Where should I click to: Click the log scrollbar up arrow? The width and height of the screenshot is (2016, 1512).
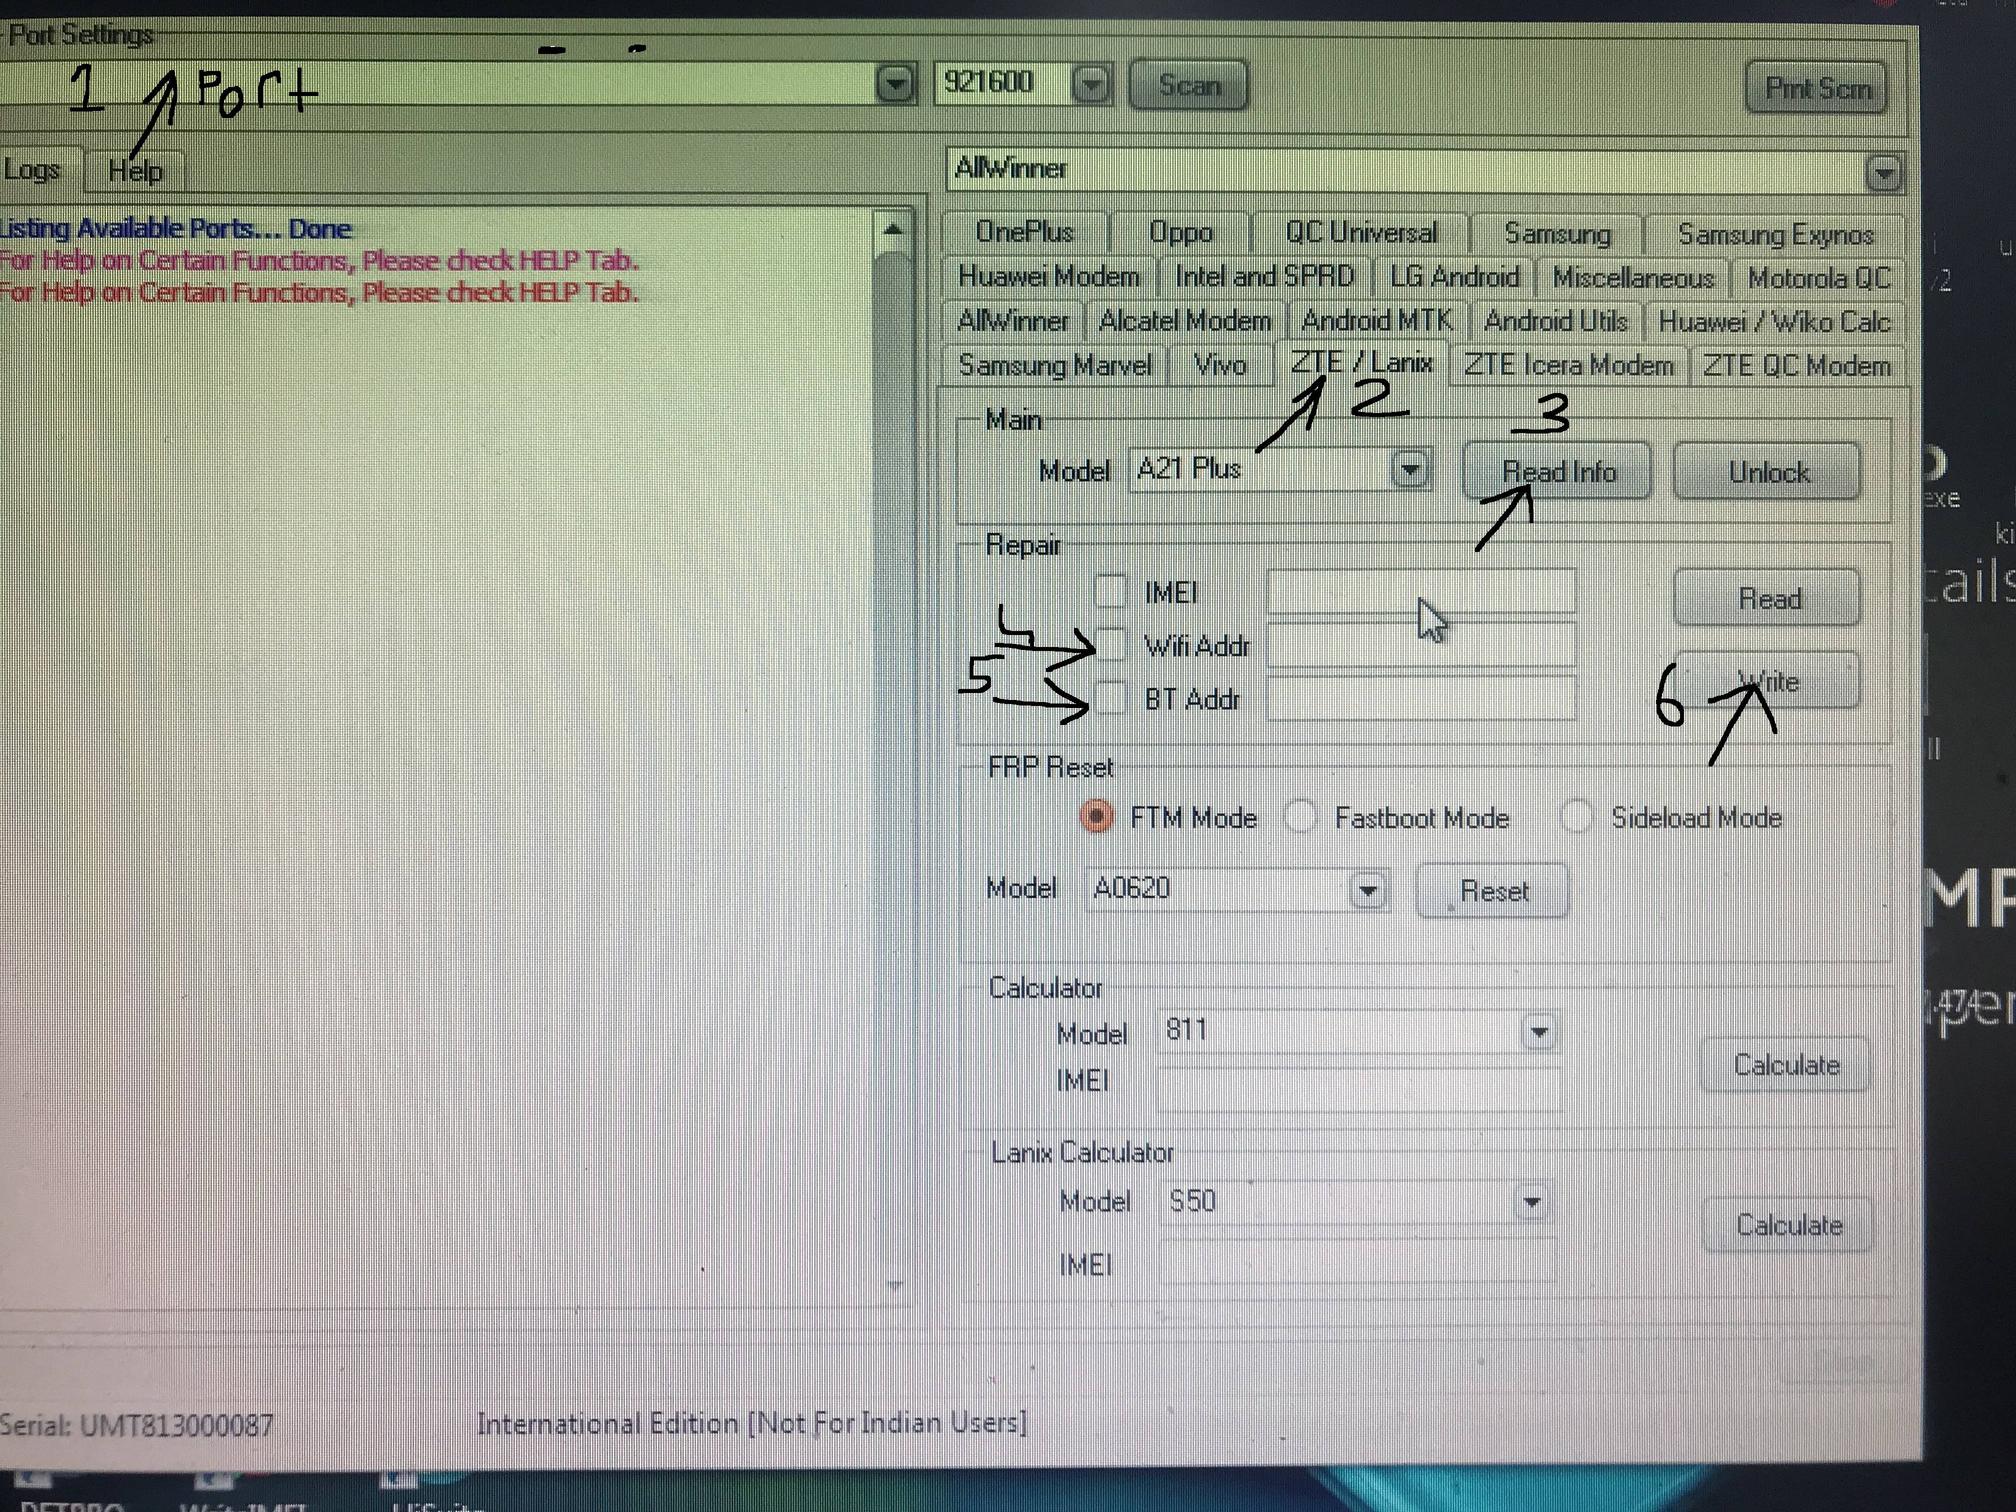pyautogui.click(x=893, y=230)
